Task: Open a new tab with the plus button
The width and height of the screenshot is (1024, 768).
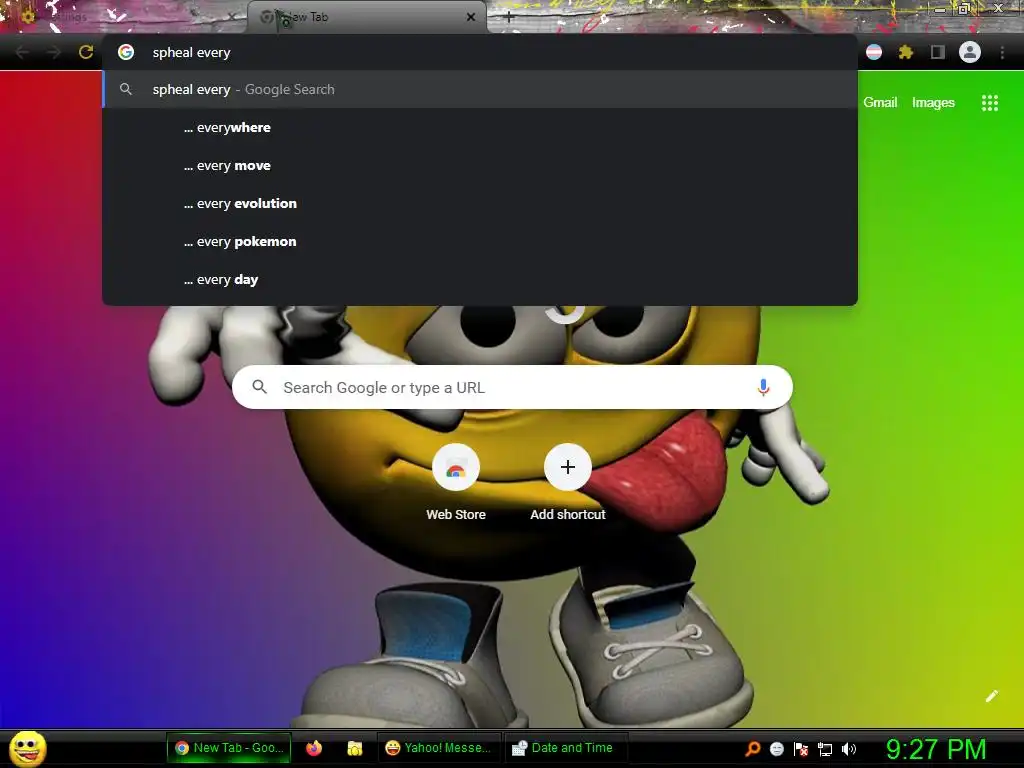Action: (x=509, y=18)
